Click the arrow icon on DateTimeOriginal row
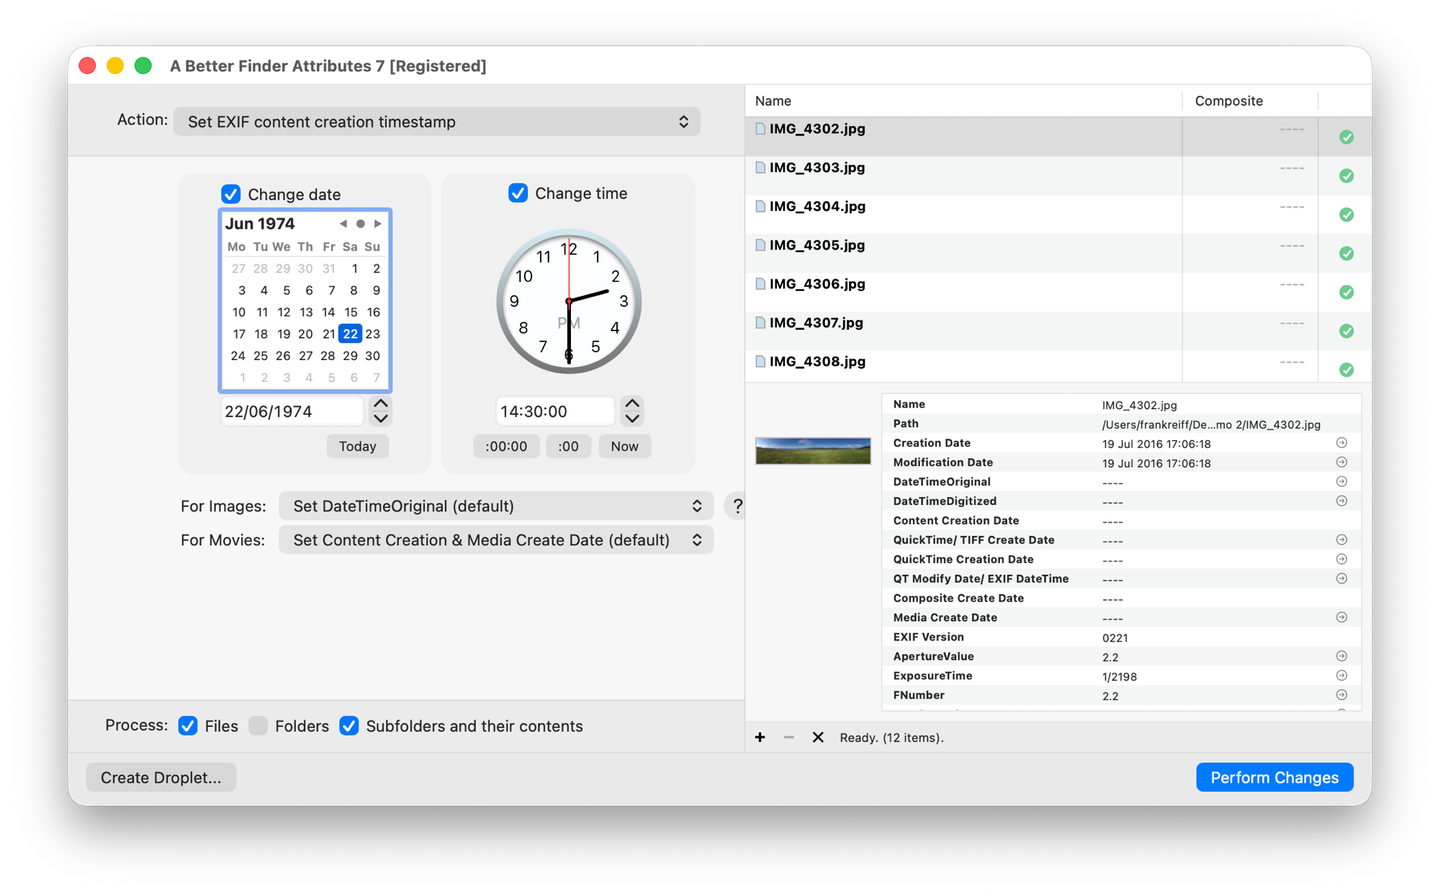This screenshot has height=896, width=1440. (x=1342, y=482)
